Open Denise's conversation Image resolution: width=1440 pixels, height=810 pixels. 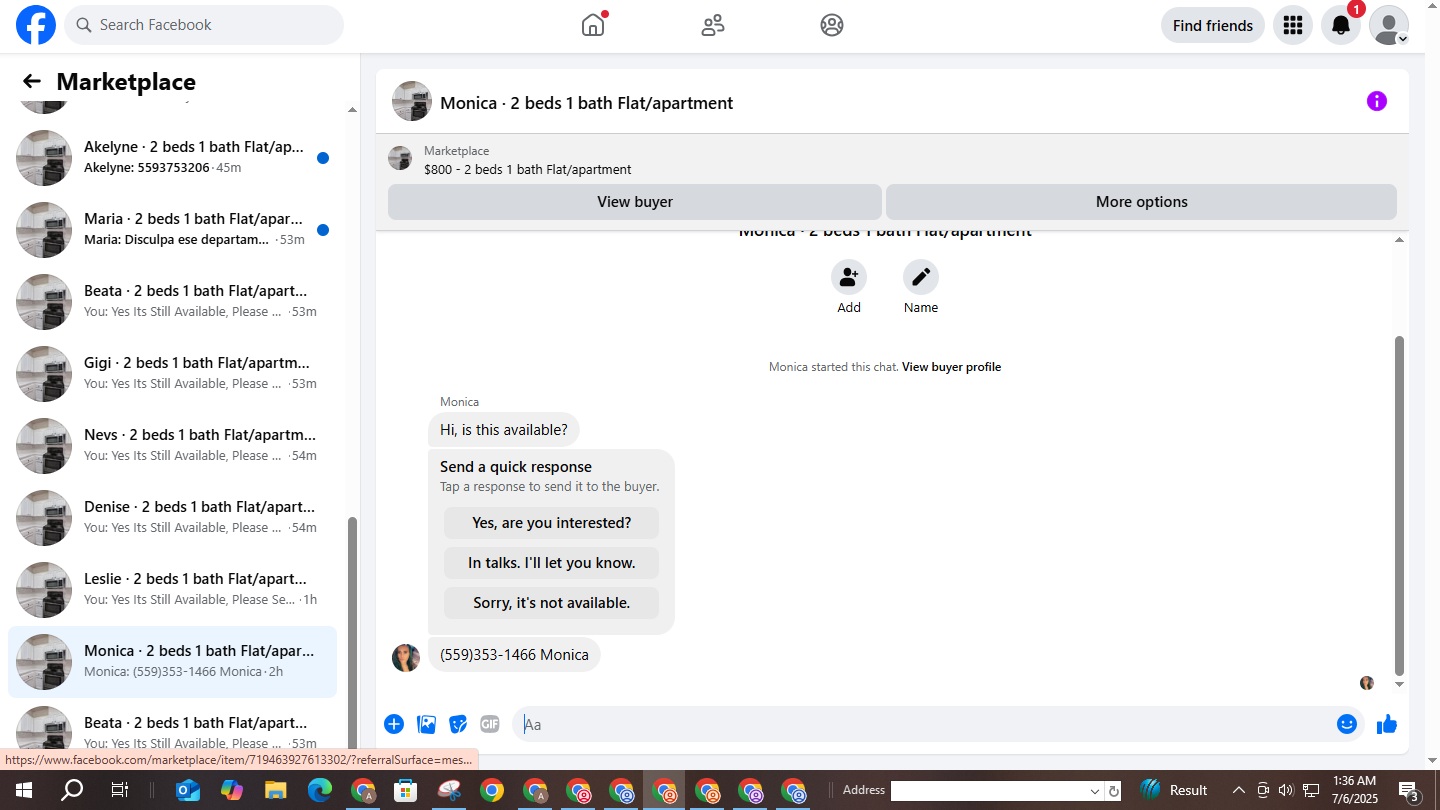point(172,518)
